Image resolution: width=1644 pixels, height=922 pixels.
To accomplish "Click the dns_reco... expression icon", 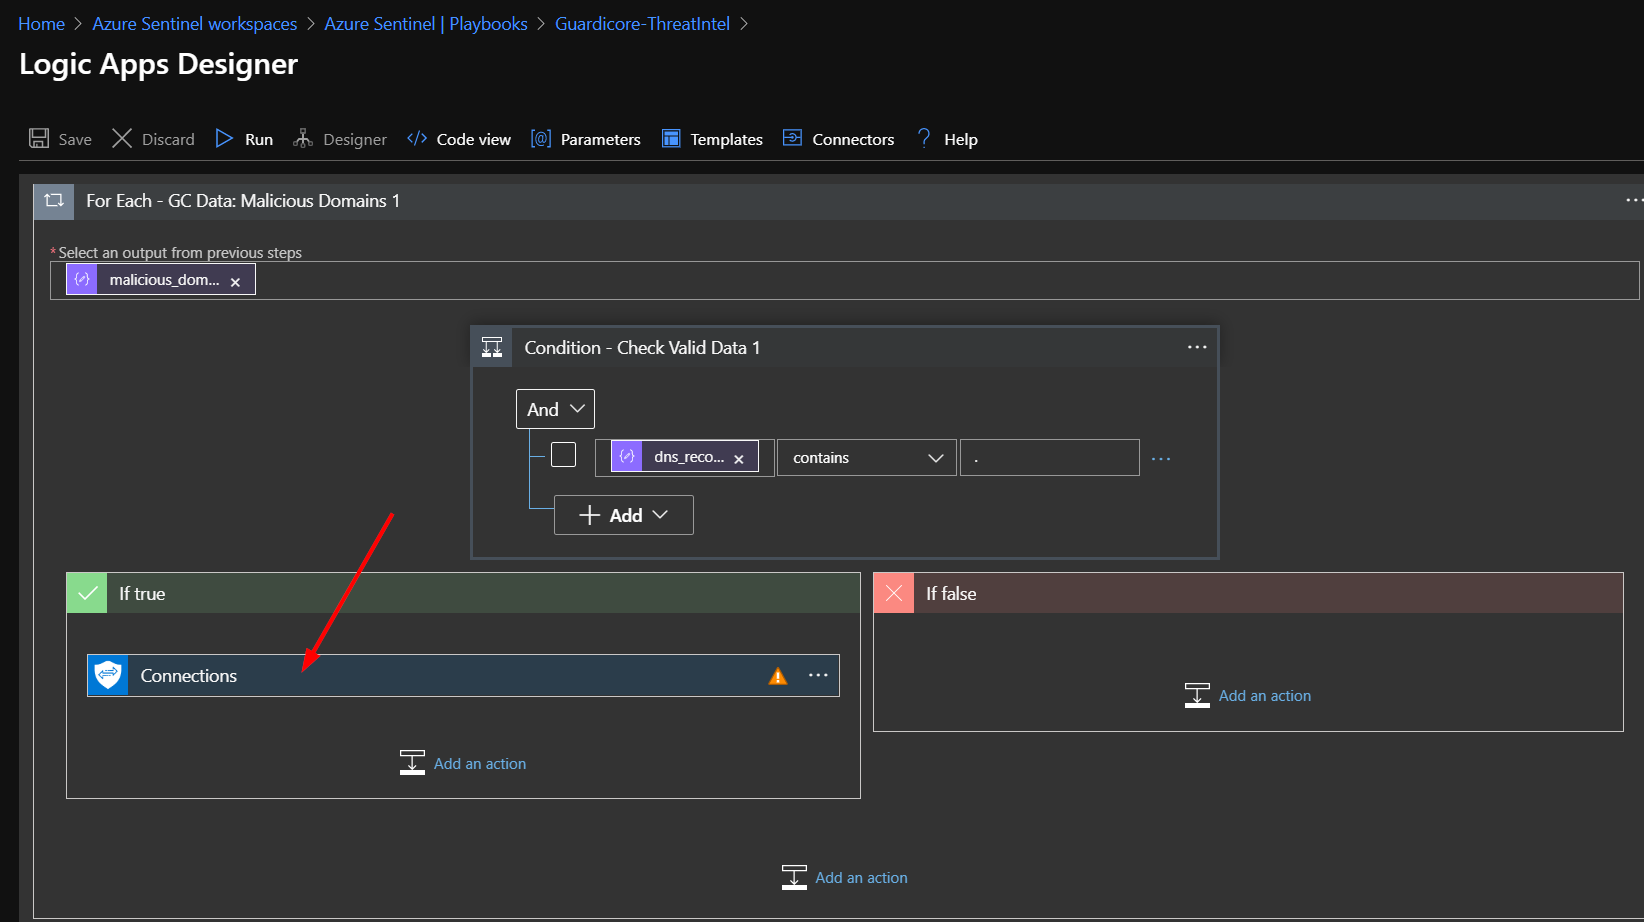I will [627, 456].
